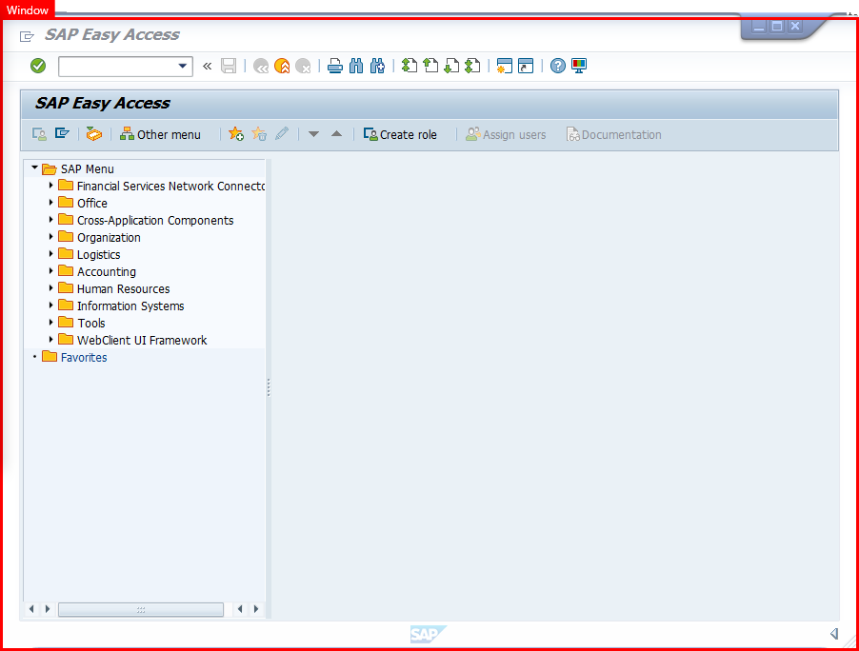Go to Last Page icon
The height and width of the screenshot is (651, 859).
pyautogui.click(x=472, y=66)
